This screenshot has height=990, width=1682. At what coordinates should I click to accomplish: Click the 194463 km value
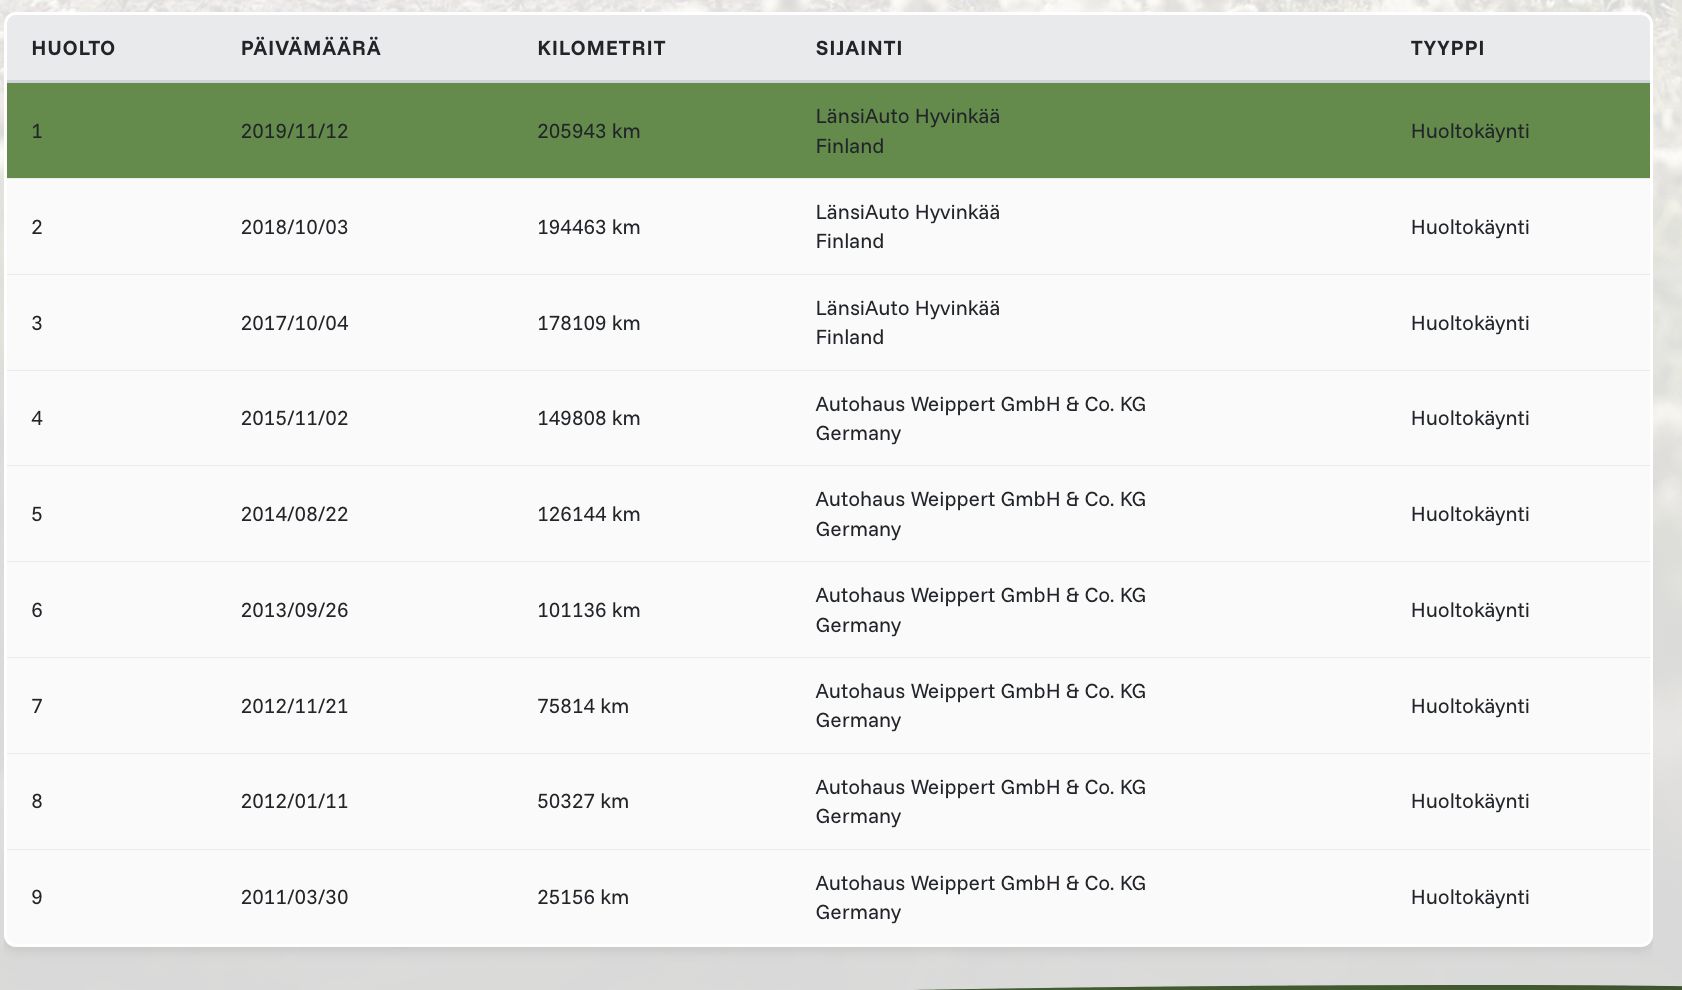click(x=589, y=227)
